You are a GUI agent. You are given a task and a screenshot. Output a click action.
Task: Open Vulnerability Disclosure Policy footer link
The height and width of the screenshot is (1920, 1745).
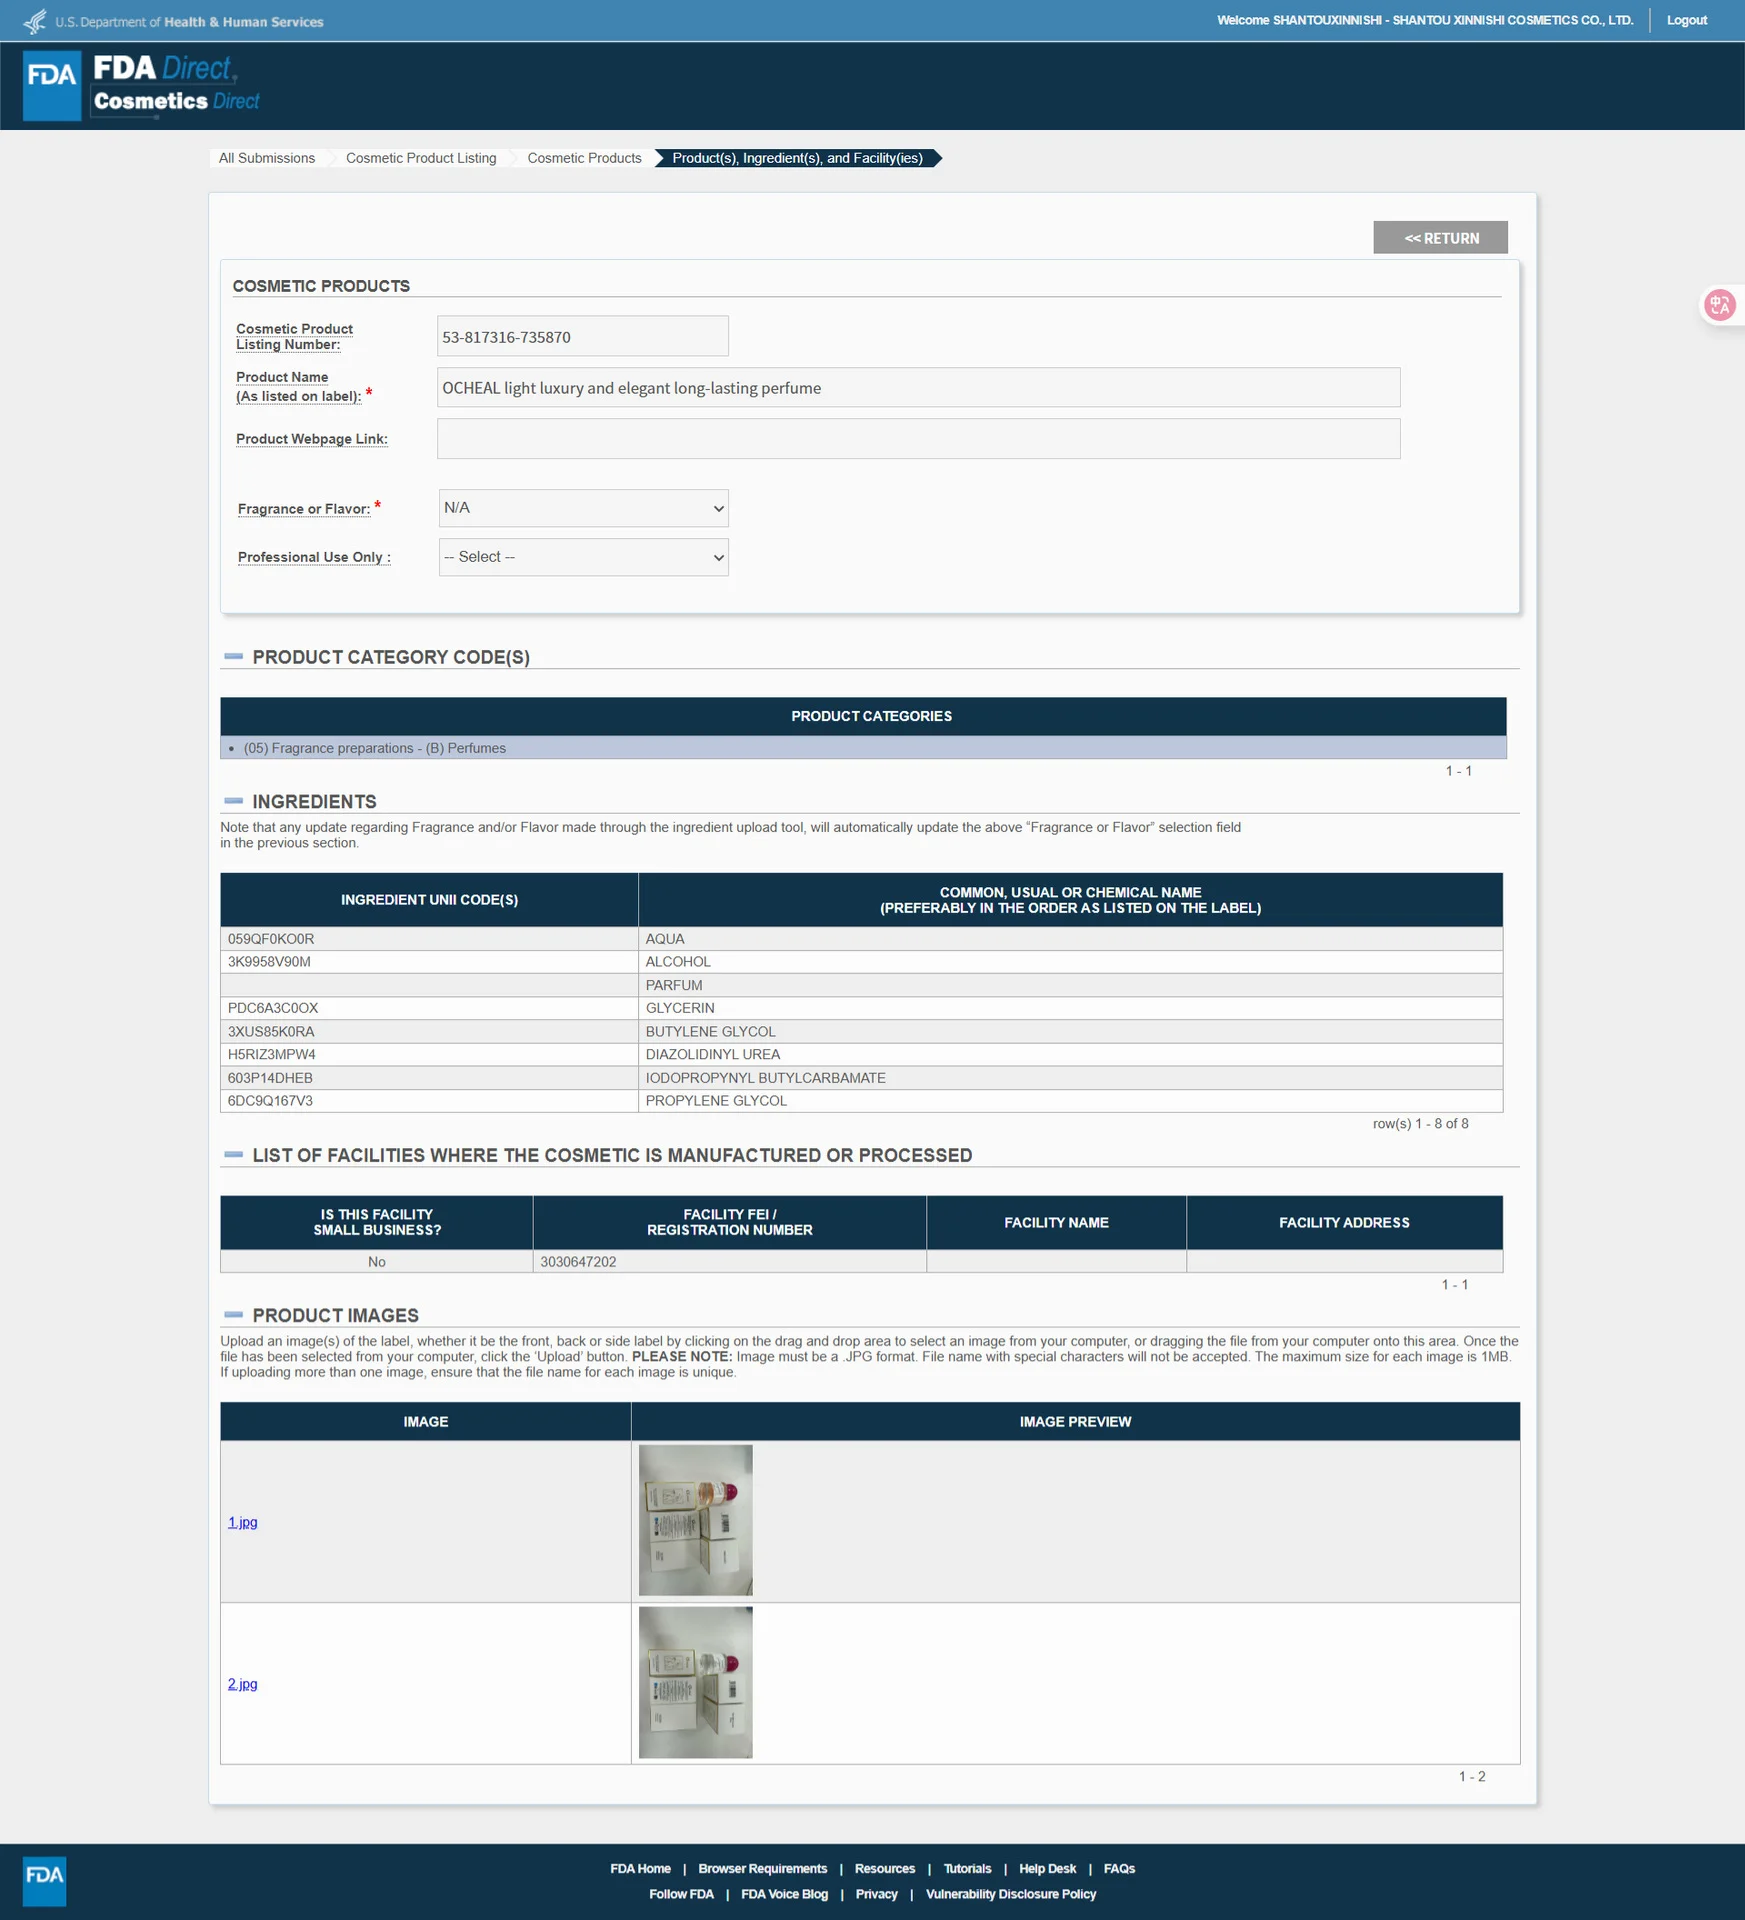point(1011,1895)
